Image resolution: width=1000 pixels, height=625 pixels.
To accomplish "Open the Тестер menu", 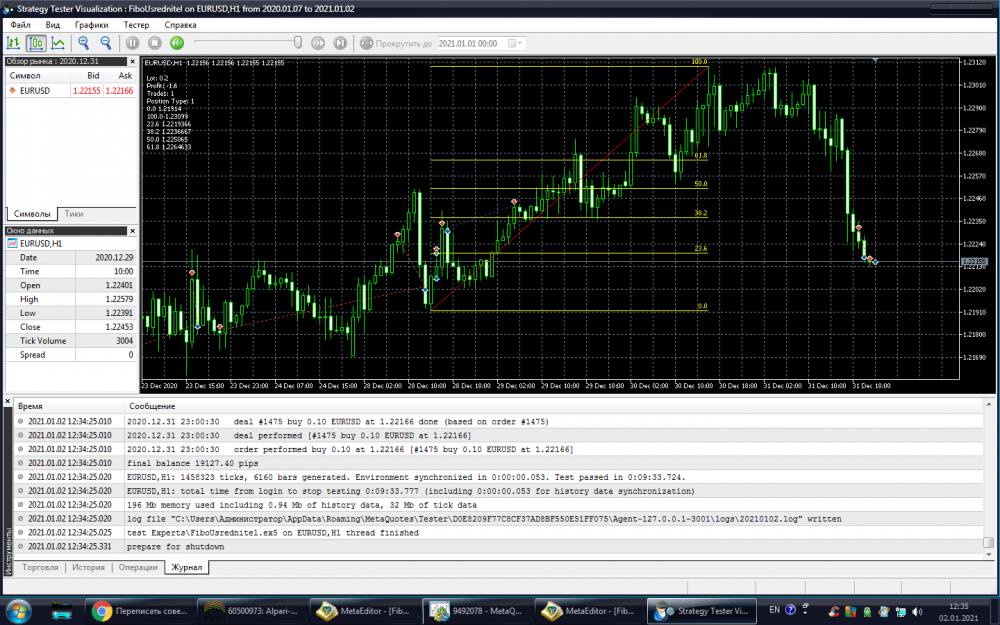I will click(136, 25).
